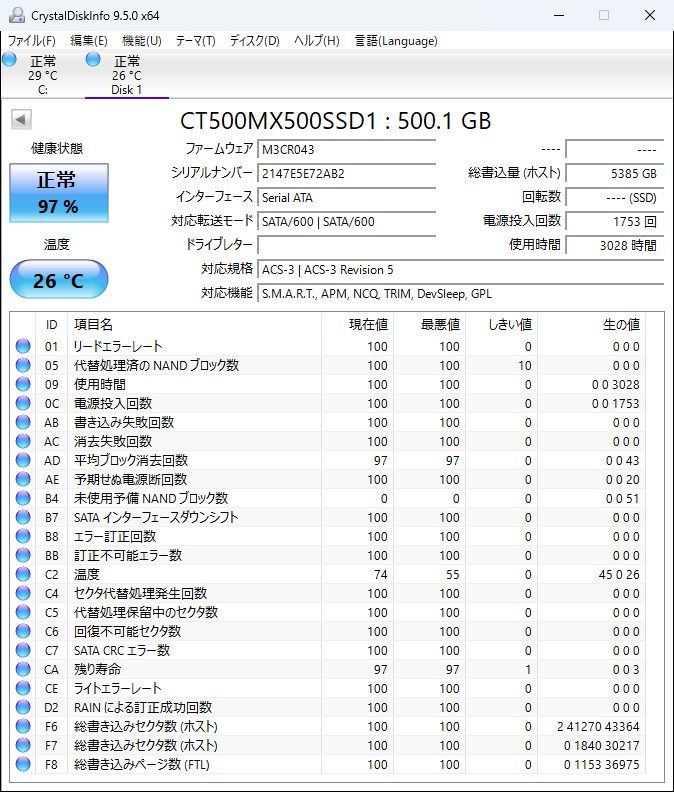
Task: Select the Disk 1 status orb
Action: [94, 61]
